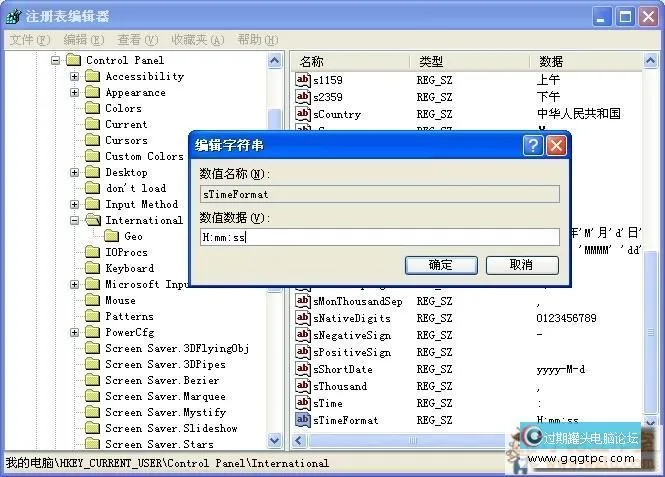
Task: Open the 文件(F) menu
Action: [30, 40]
